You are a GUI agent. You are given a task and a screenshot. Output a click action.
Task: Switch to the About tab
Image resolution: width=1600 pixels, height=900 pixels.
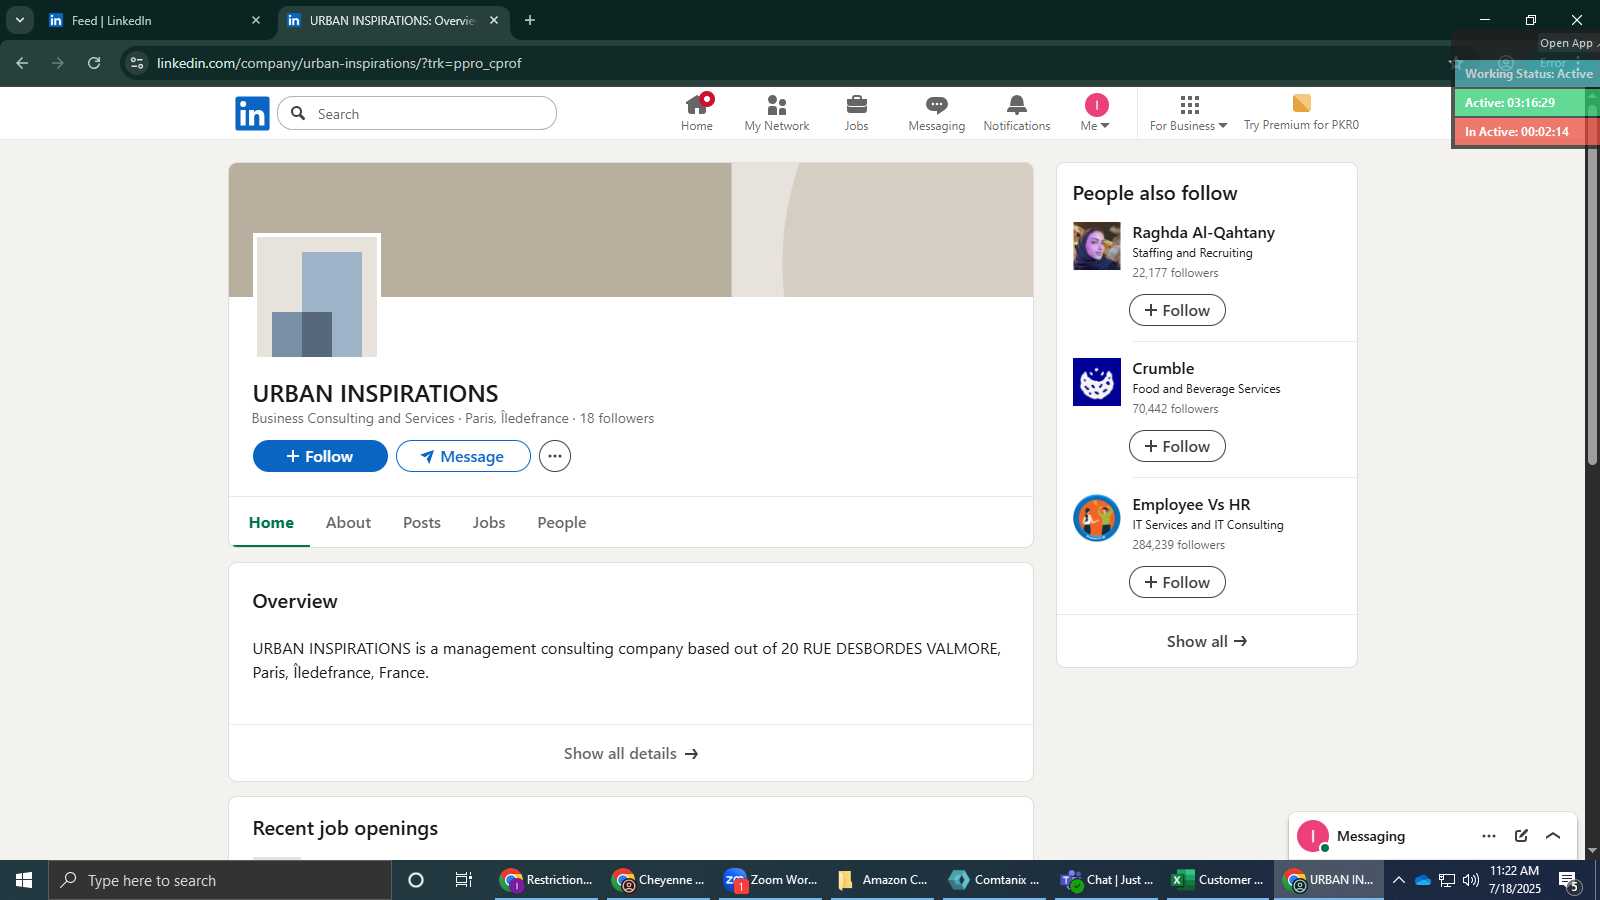click(x=348, y=522)
